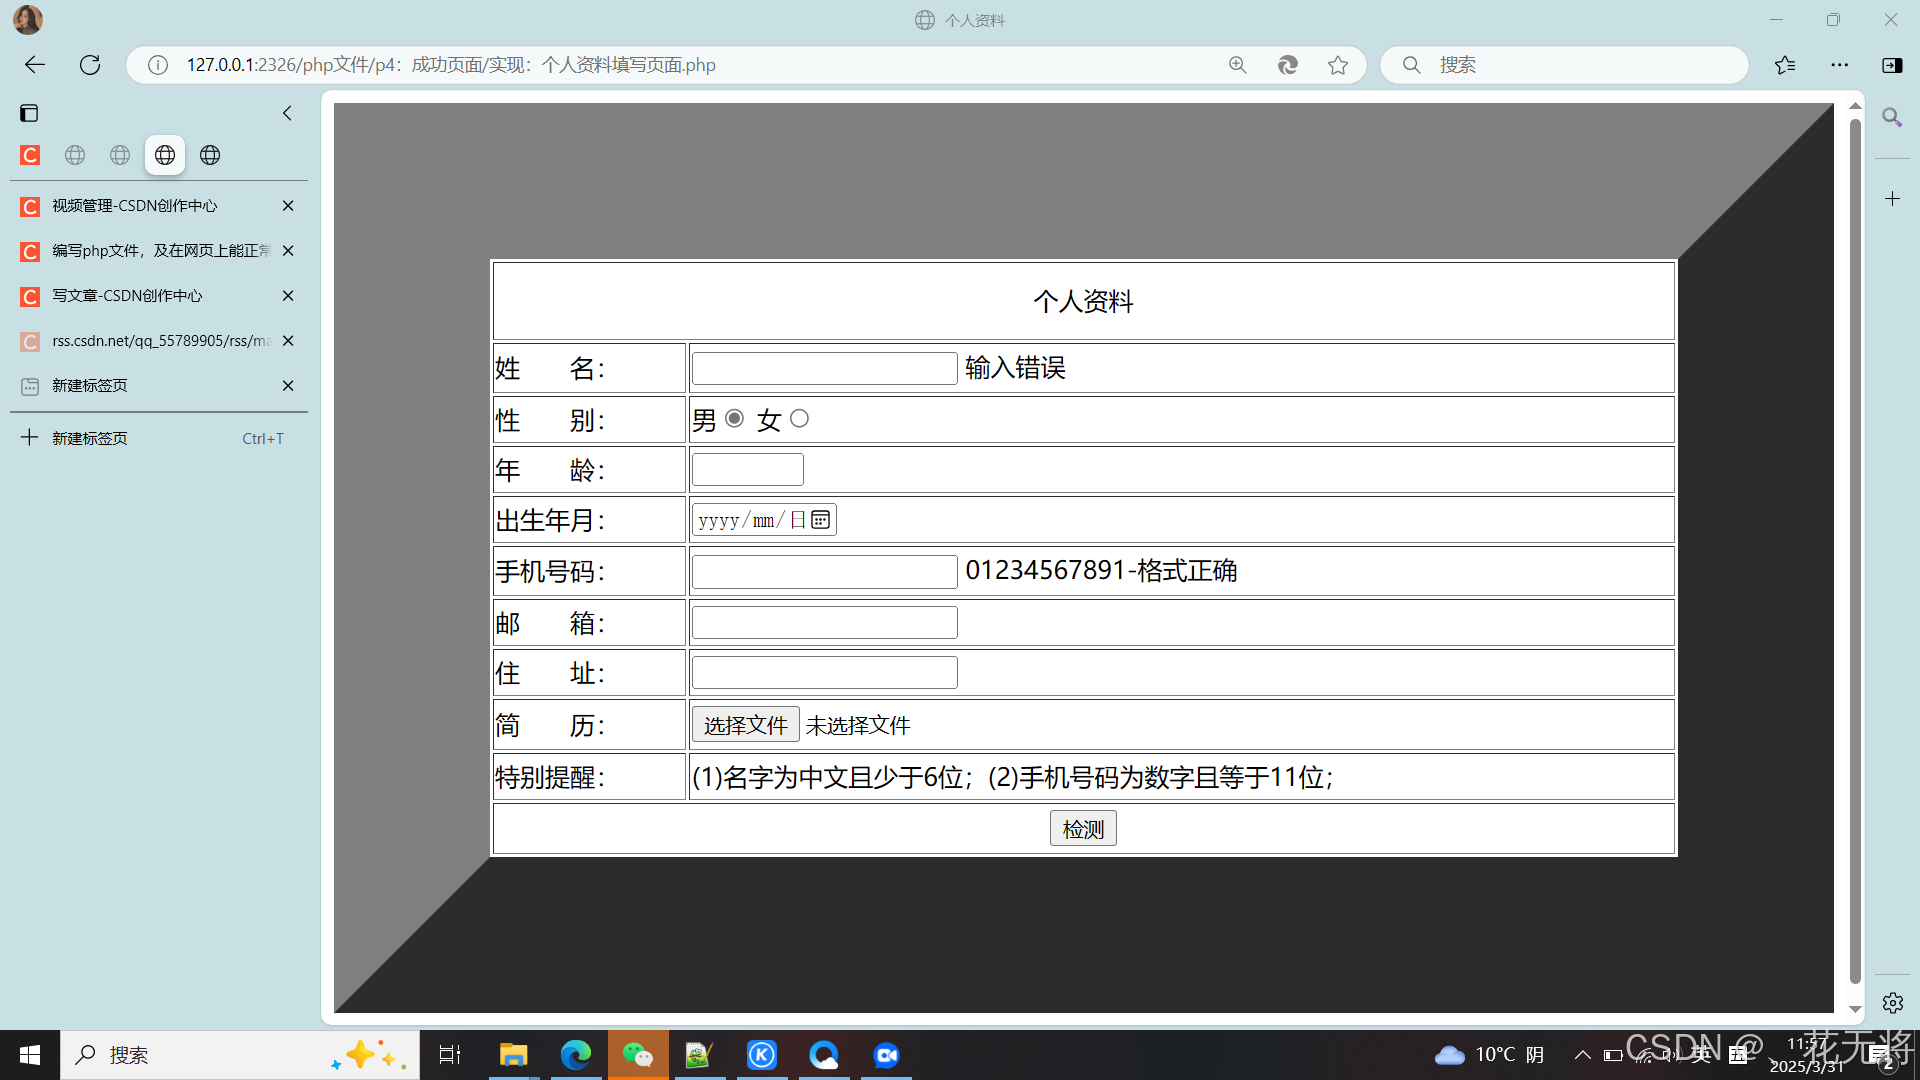Open the 出生年月 date picker calendar
1920x1080 pixels.
[x=820, y=519]
